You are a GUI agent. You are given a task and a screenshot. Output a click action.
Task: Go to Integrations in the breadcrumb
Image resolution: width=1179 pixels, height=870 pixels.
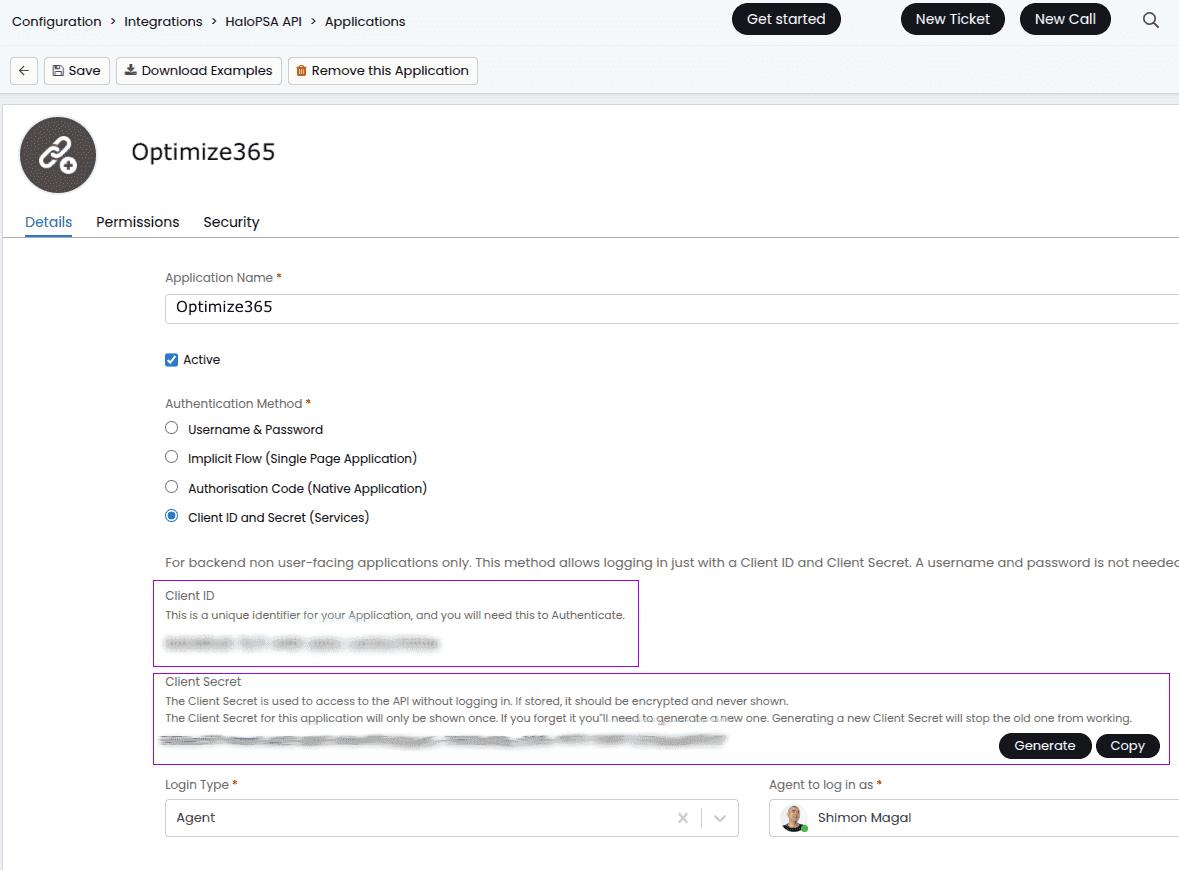pyautogui.click(x=163, y=22)
